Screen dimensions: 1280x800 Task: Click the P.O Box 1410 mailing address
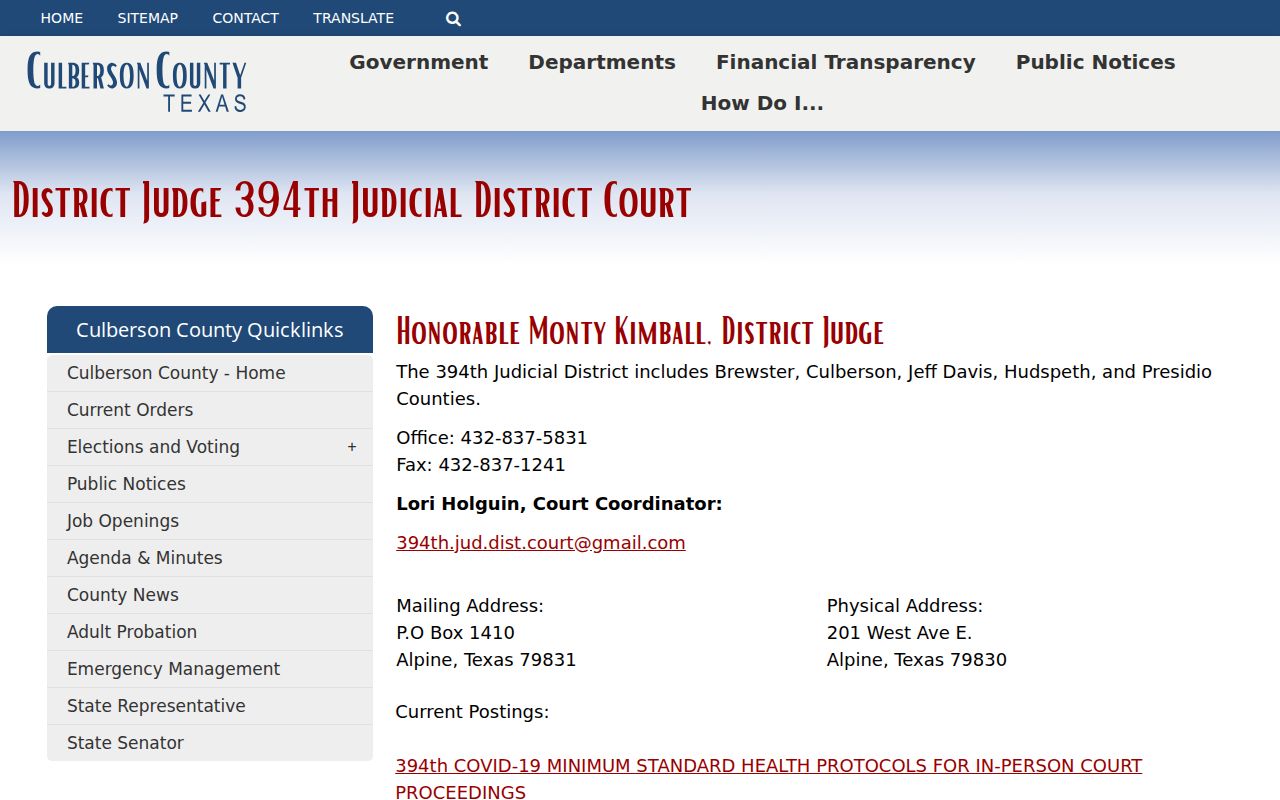[x=455, y=633]
